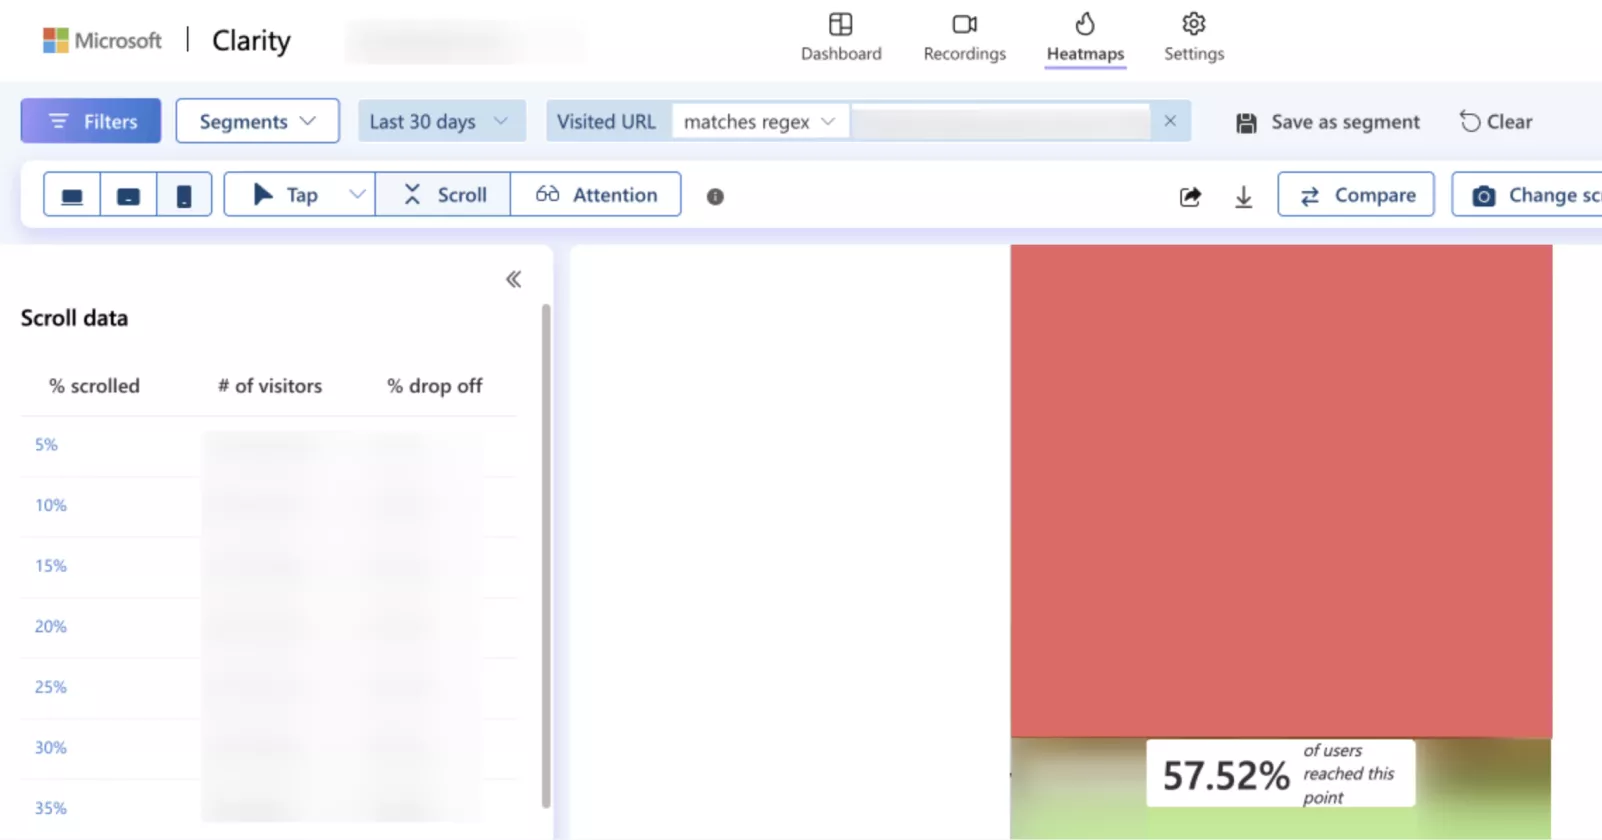Go to the Recordings section

pos(964,38)
